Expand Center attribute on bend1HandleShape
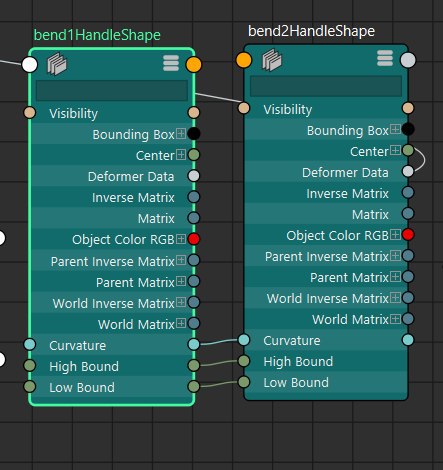The height and width of the screenshot is (470, 443). pyautogui.click(x=181, y=155)
